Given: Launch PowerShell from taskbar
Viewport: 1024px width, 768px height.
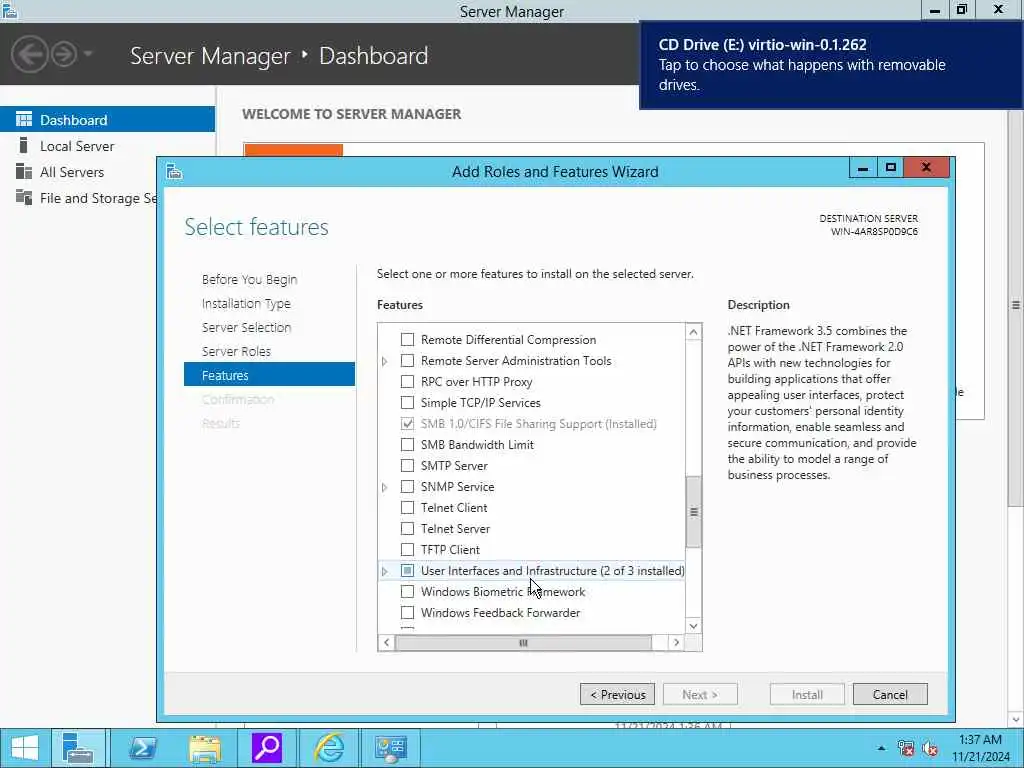Looking at the screenshot, I should [142, 748].
